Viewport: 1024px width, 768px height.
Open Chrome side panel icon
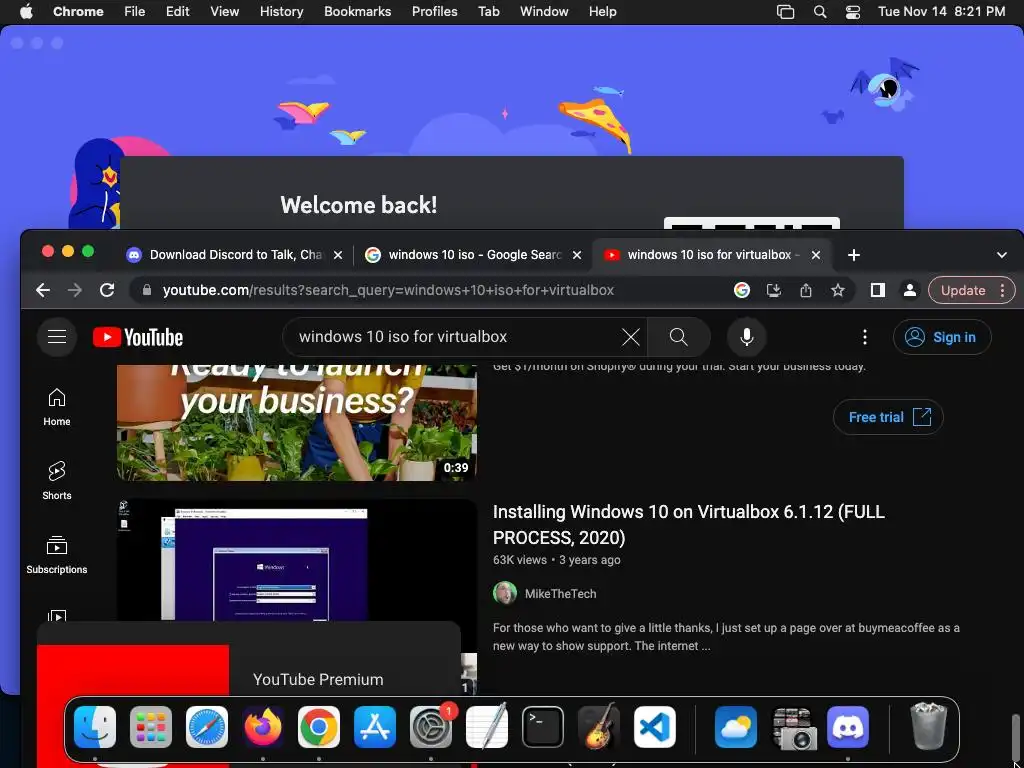pyautogui.click(x=878, y=290)
